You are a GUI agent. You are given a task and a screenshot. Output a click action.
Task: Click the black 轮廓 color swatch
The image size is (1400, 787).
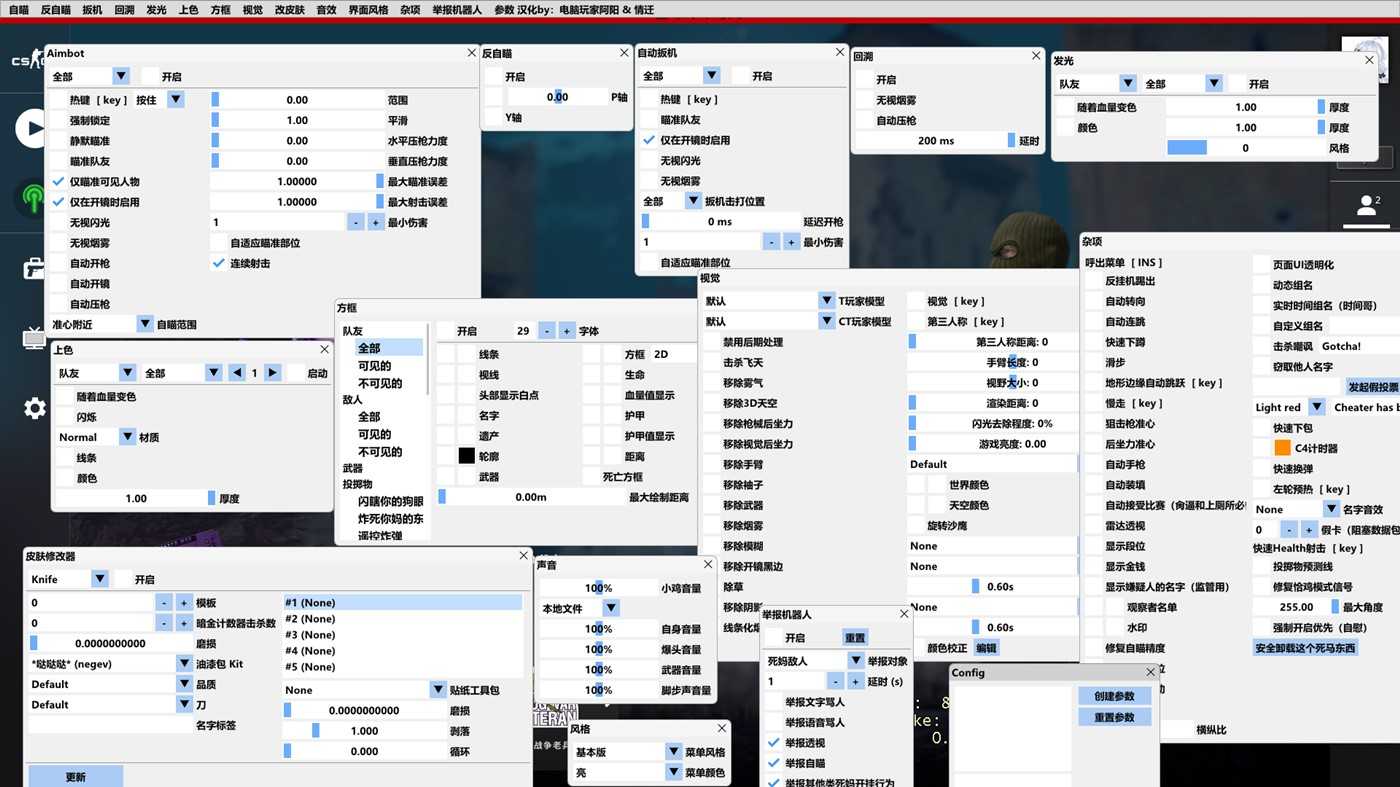point(466,456)
